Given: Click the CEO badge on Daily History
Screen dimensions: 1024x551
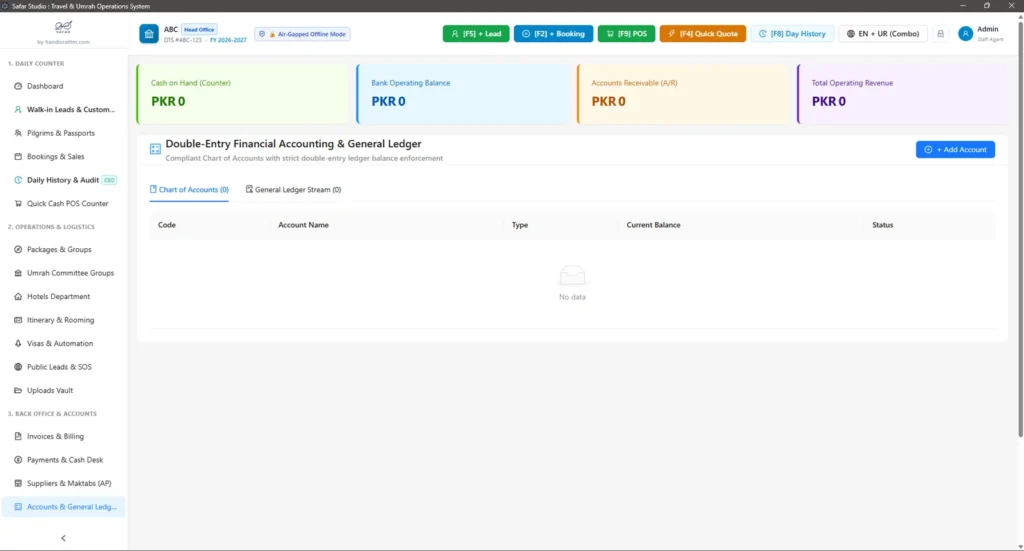Looking at the screenshot, I should 109,180.
